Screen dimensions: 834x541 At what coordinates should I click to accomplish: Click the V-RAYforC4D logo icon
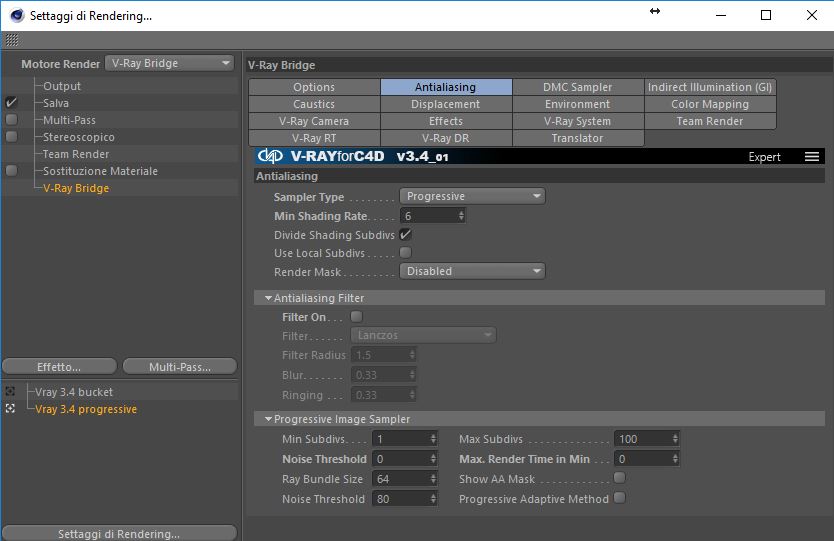[270, 156]
